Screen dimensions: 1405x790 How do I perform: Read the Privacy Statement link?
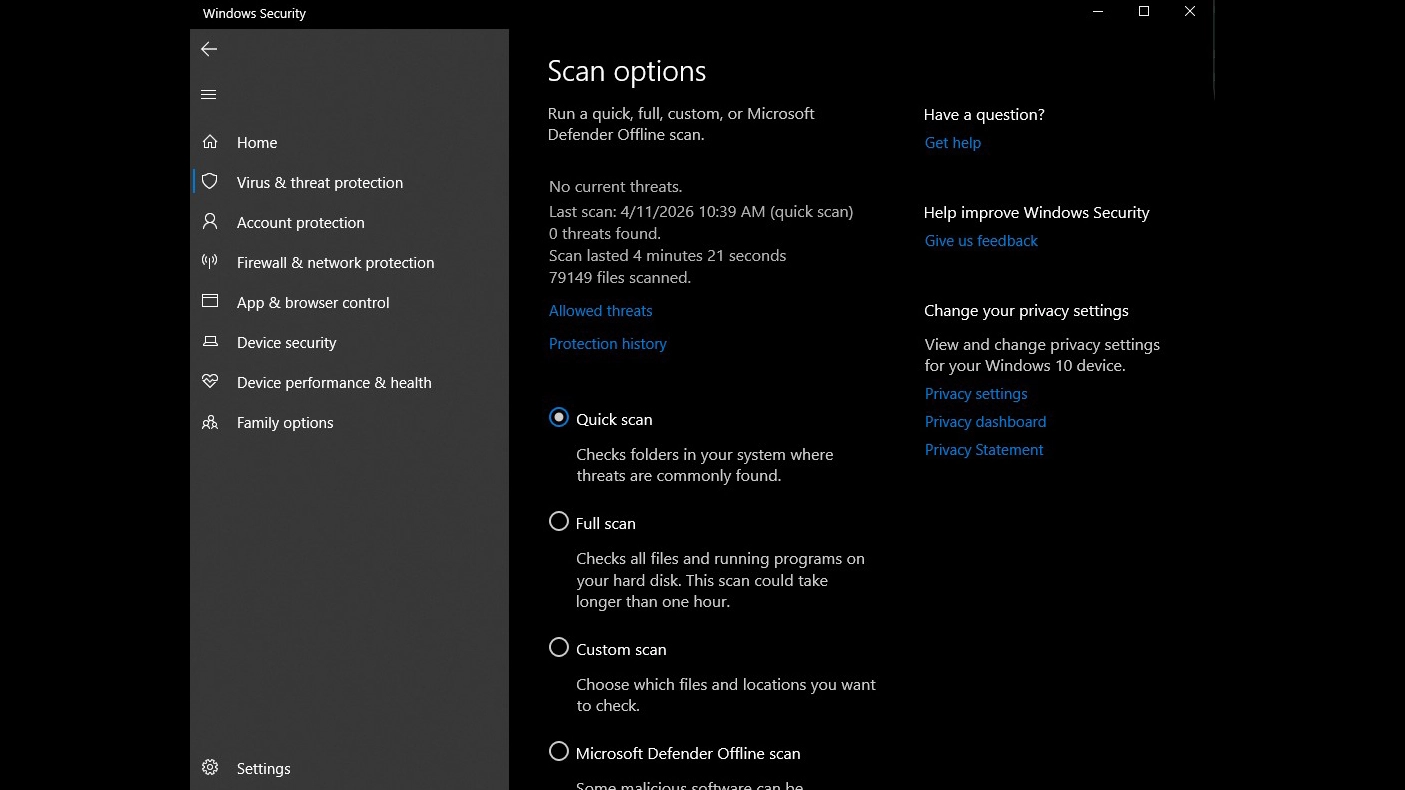(984, 450)
